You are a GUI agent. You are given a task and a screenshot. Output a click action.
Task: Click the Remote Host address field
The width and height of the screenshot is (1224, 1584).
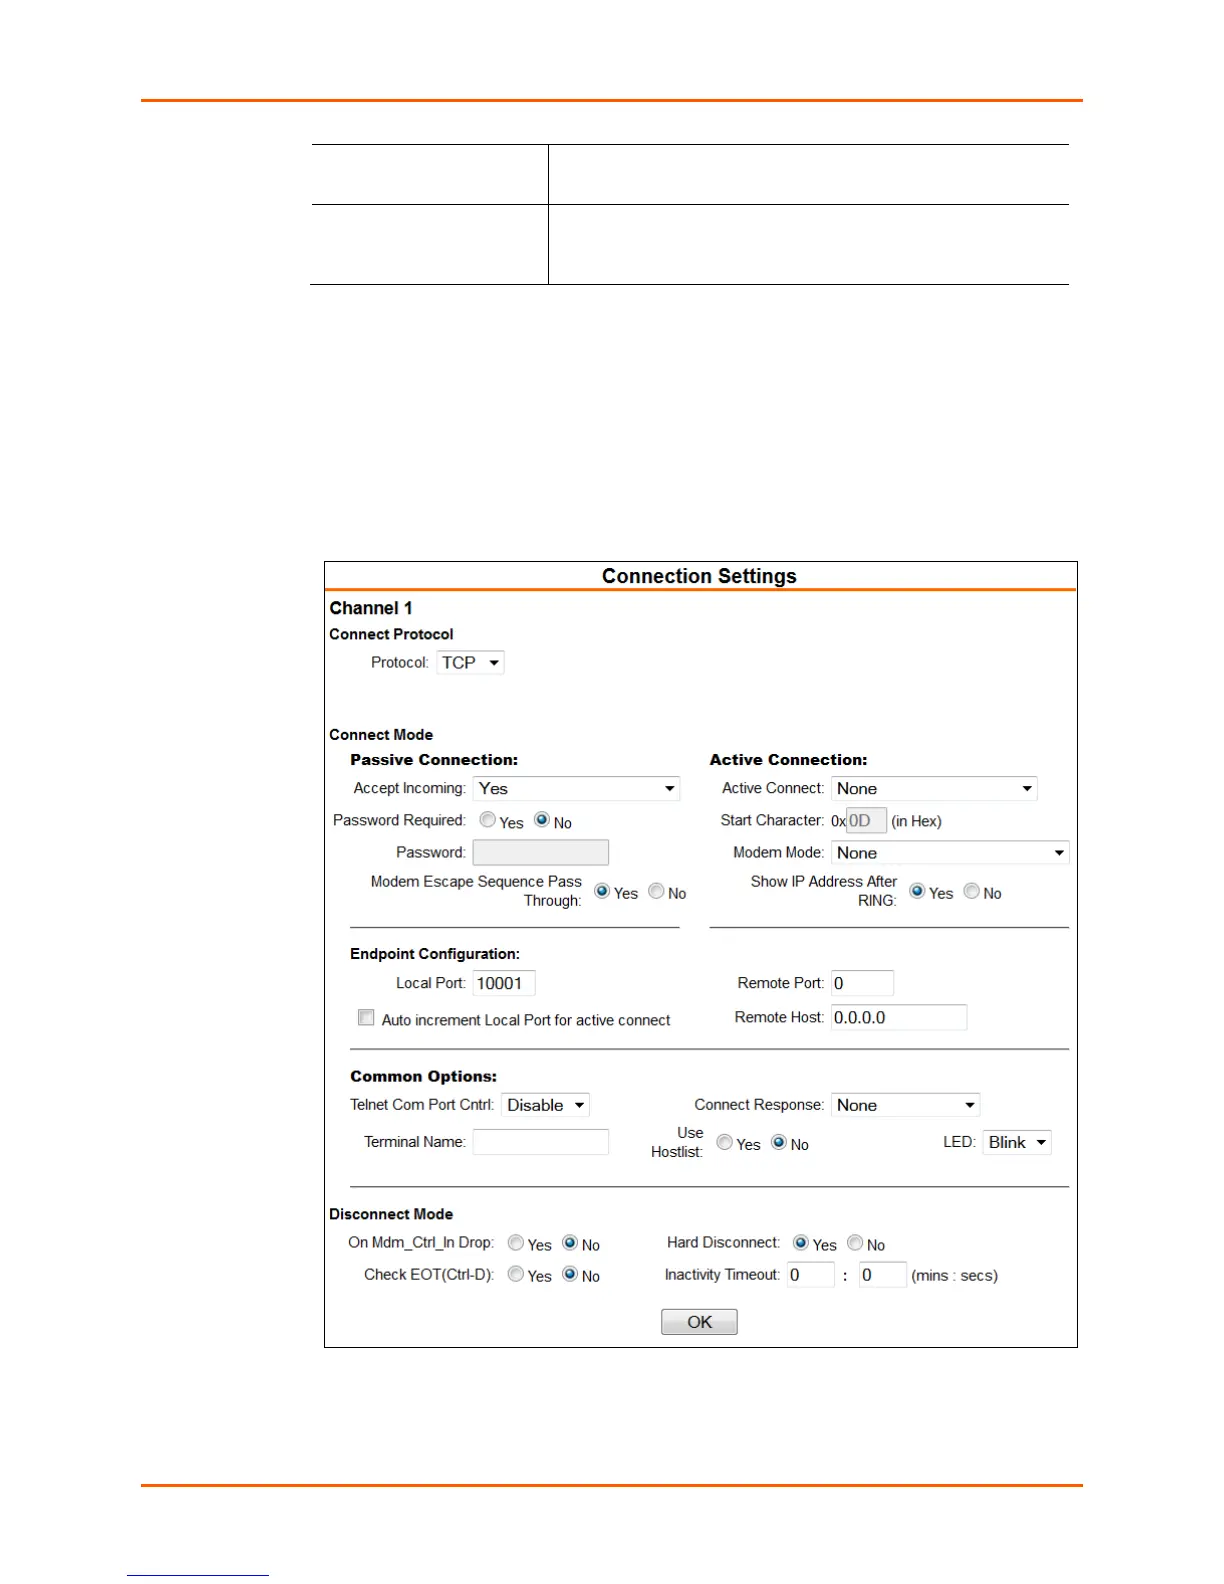(x=899, y=1017)
